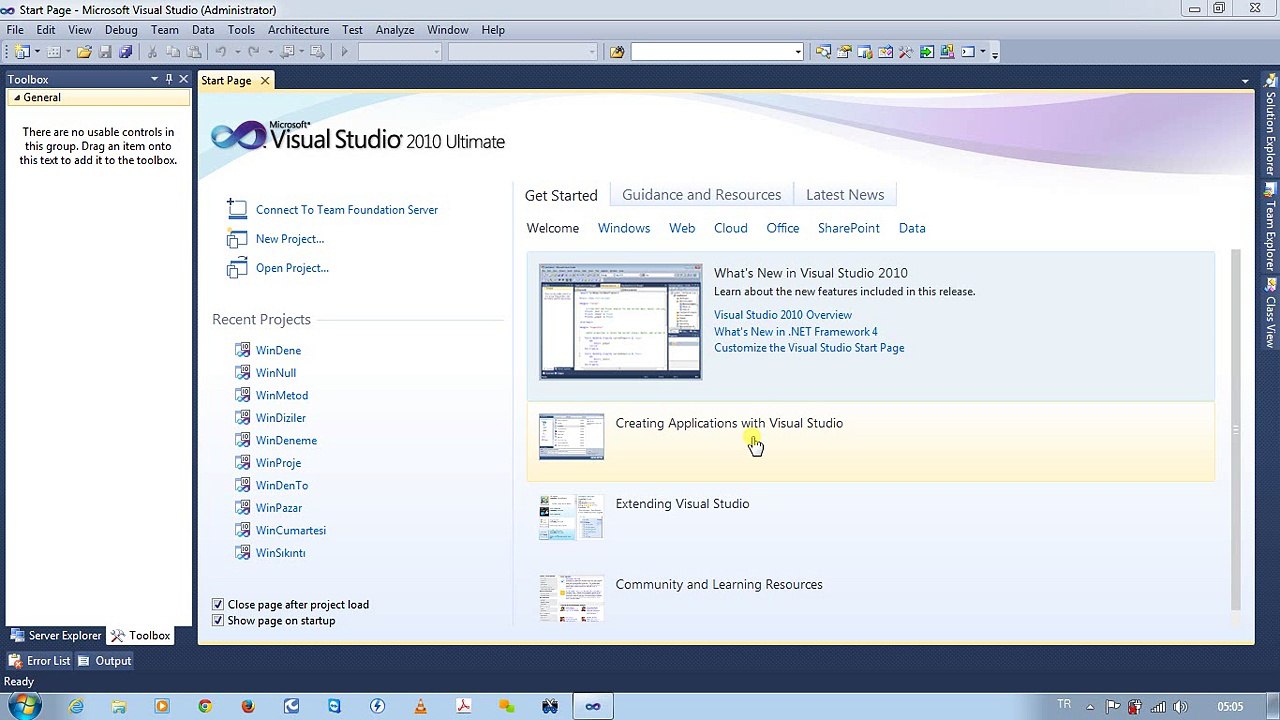This screenshot has width=1280, height=720.
Task: Close the Toolbox panel
Action: tap(183, 79)
